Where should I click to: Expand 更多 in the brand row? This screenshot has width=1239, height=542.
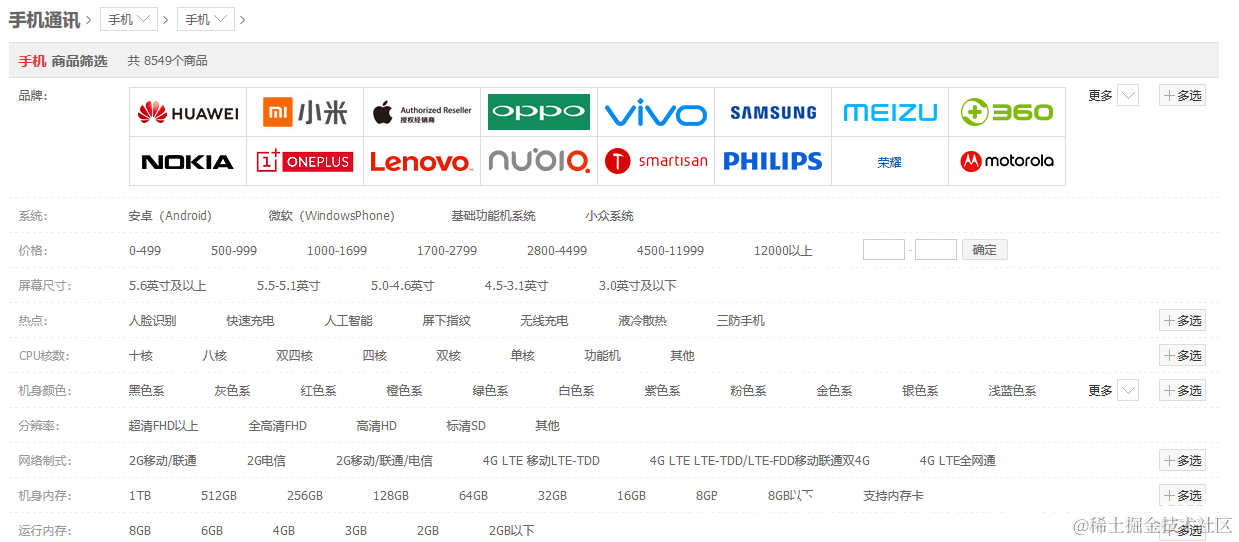1113,96
